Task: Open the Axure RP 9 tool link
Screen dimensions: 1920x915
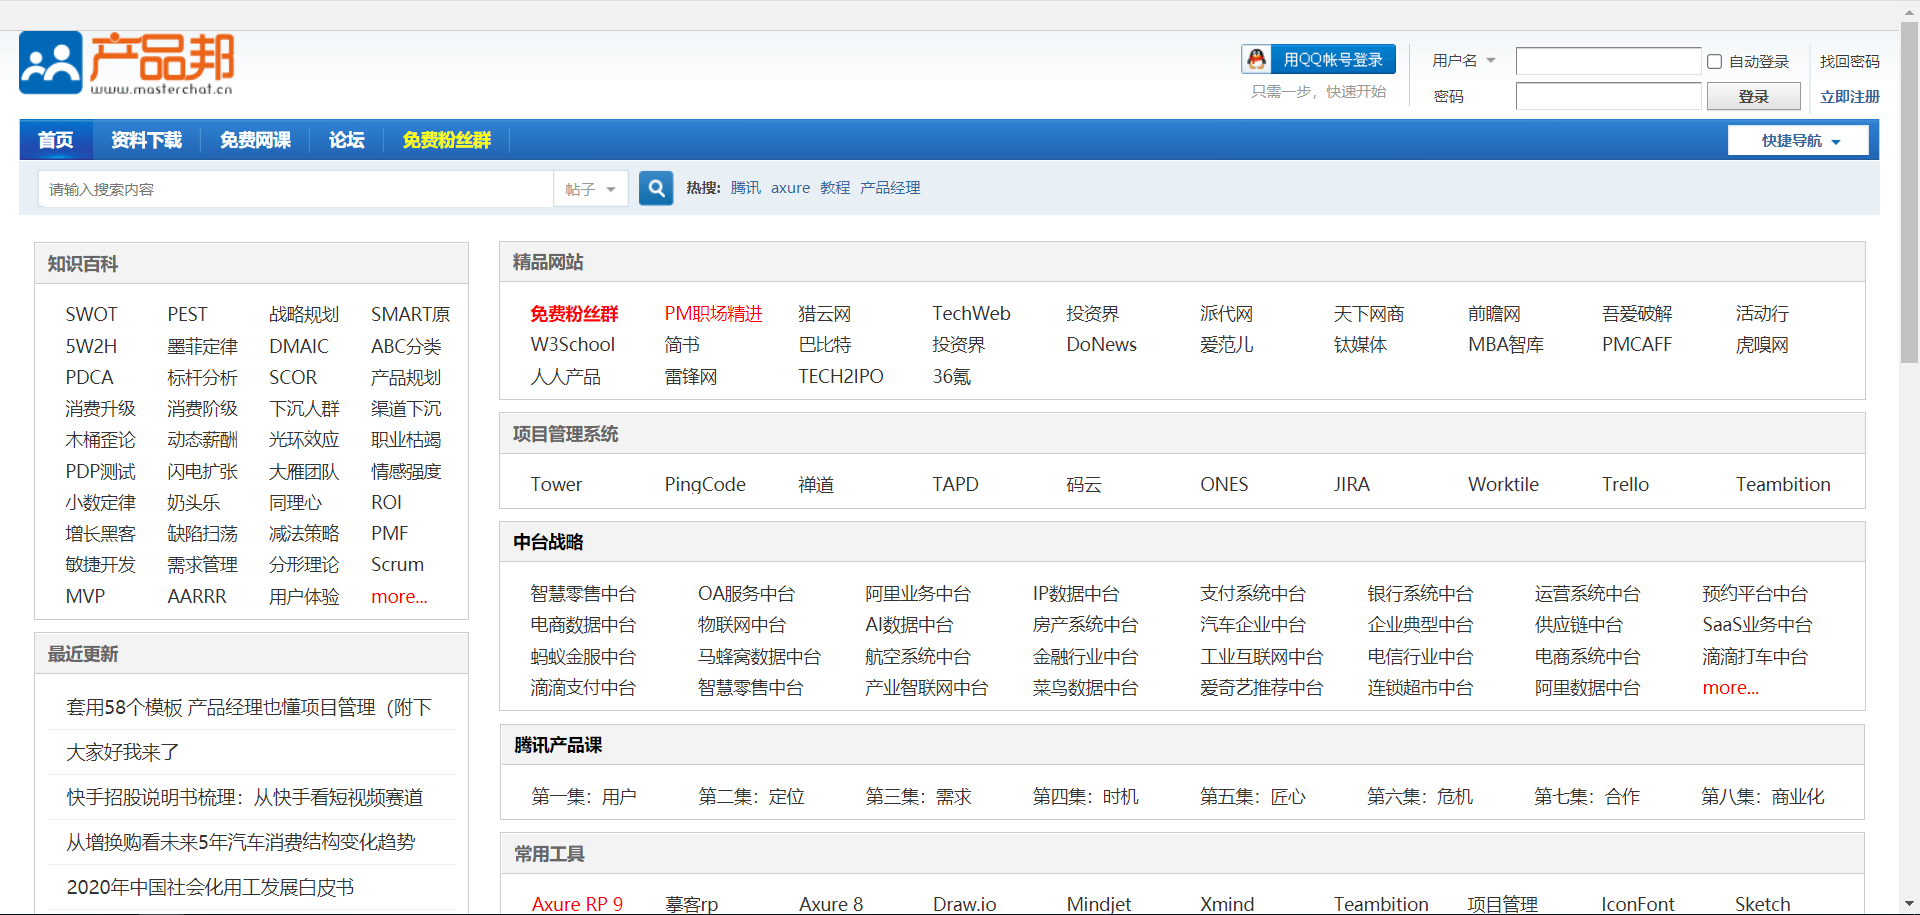Action: click(577, 904)
